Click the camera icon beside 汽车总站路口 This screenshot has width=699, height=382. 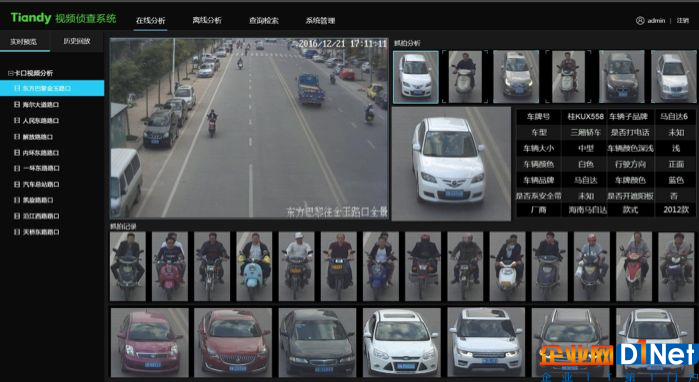17,184
